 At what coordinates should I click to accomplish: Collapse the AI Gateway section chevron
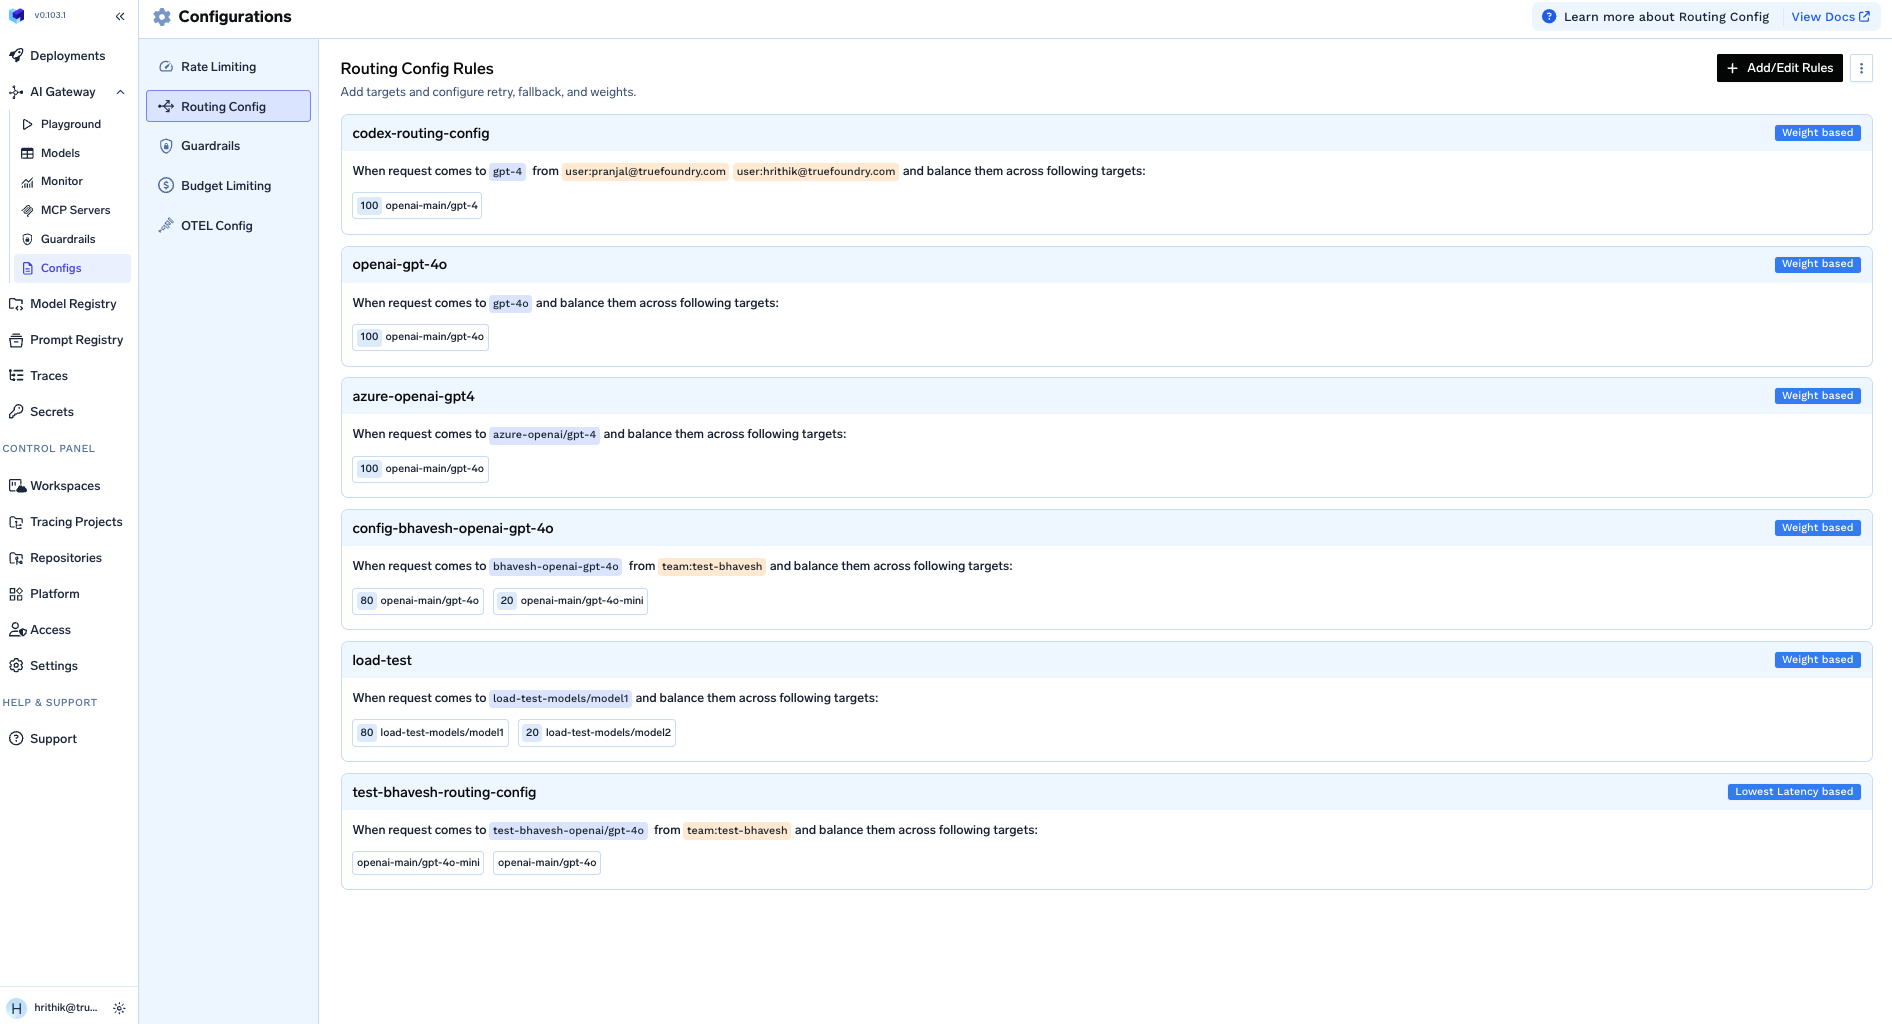coord(121,91)
